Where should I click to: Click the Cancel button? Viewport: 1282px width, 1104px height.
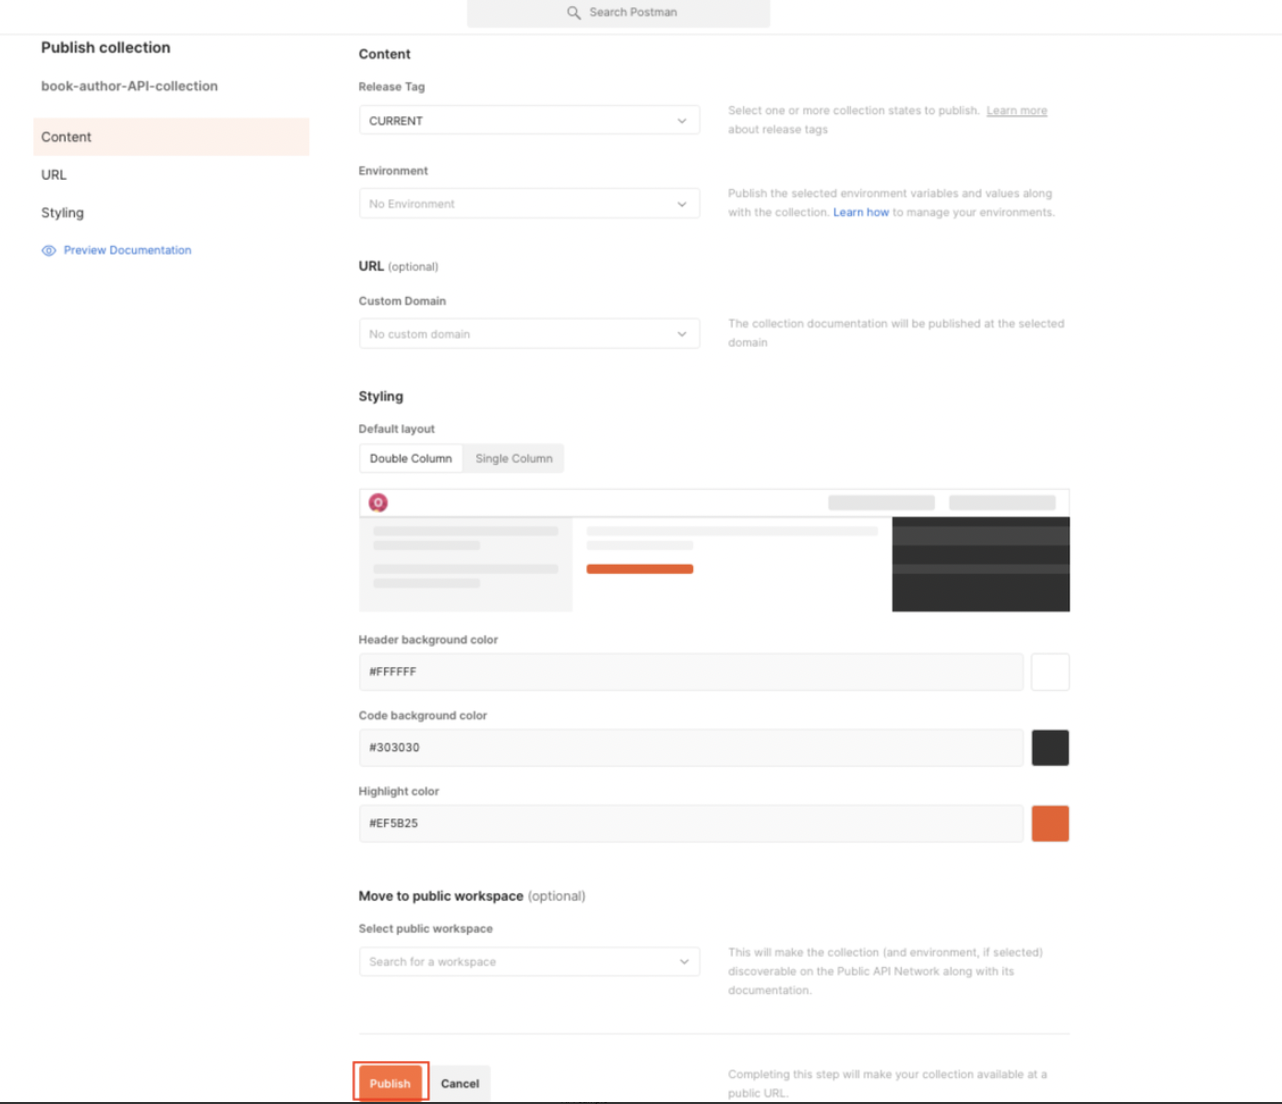(460, 1083)
